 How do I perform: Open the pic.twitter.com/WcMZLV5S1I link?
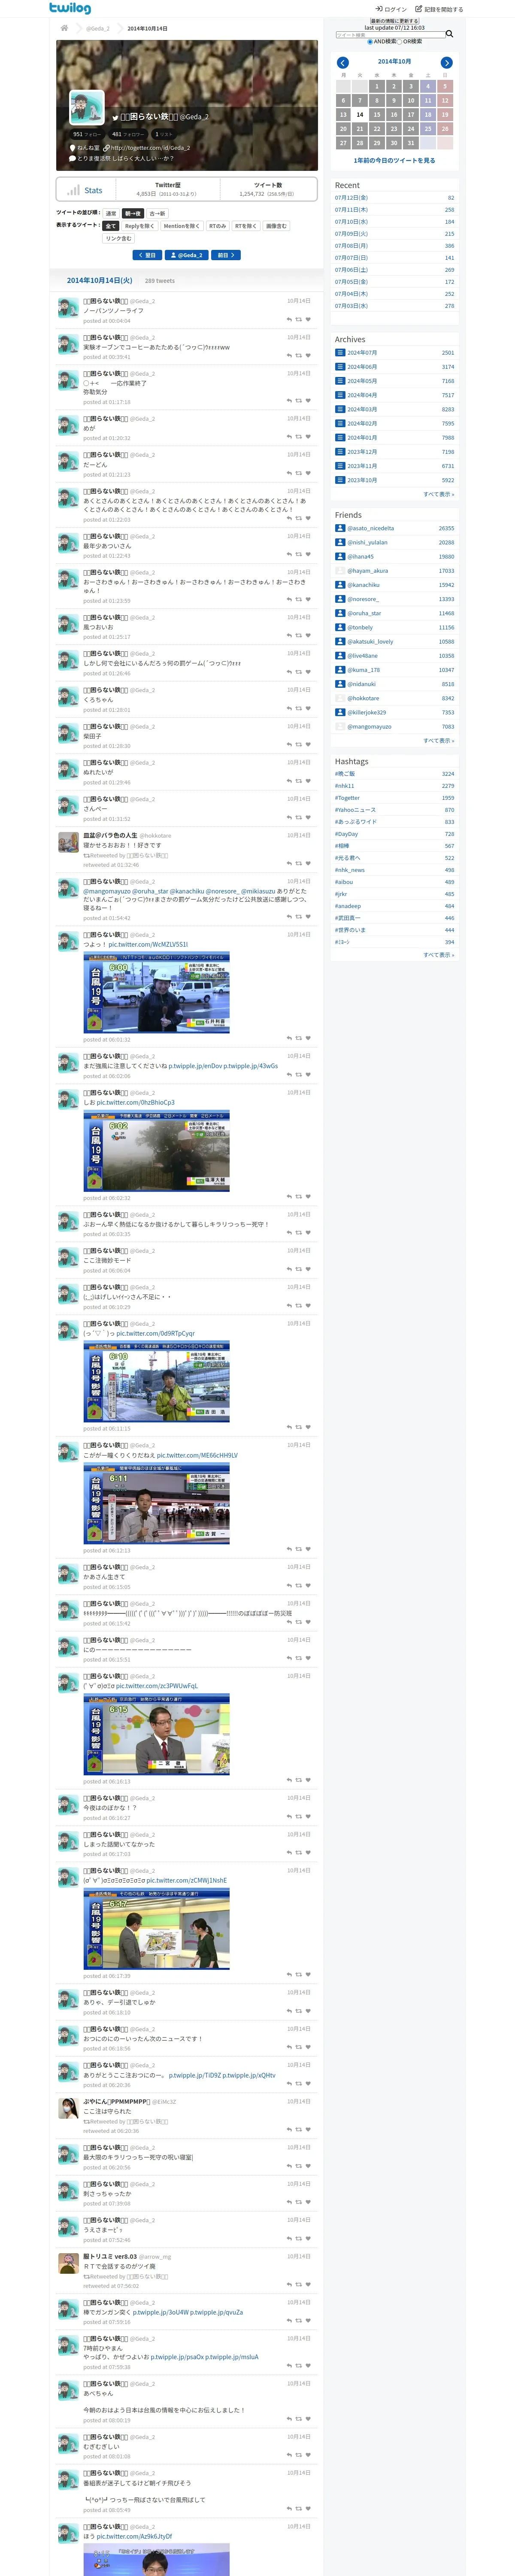[x=148, y=945]
